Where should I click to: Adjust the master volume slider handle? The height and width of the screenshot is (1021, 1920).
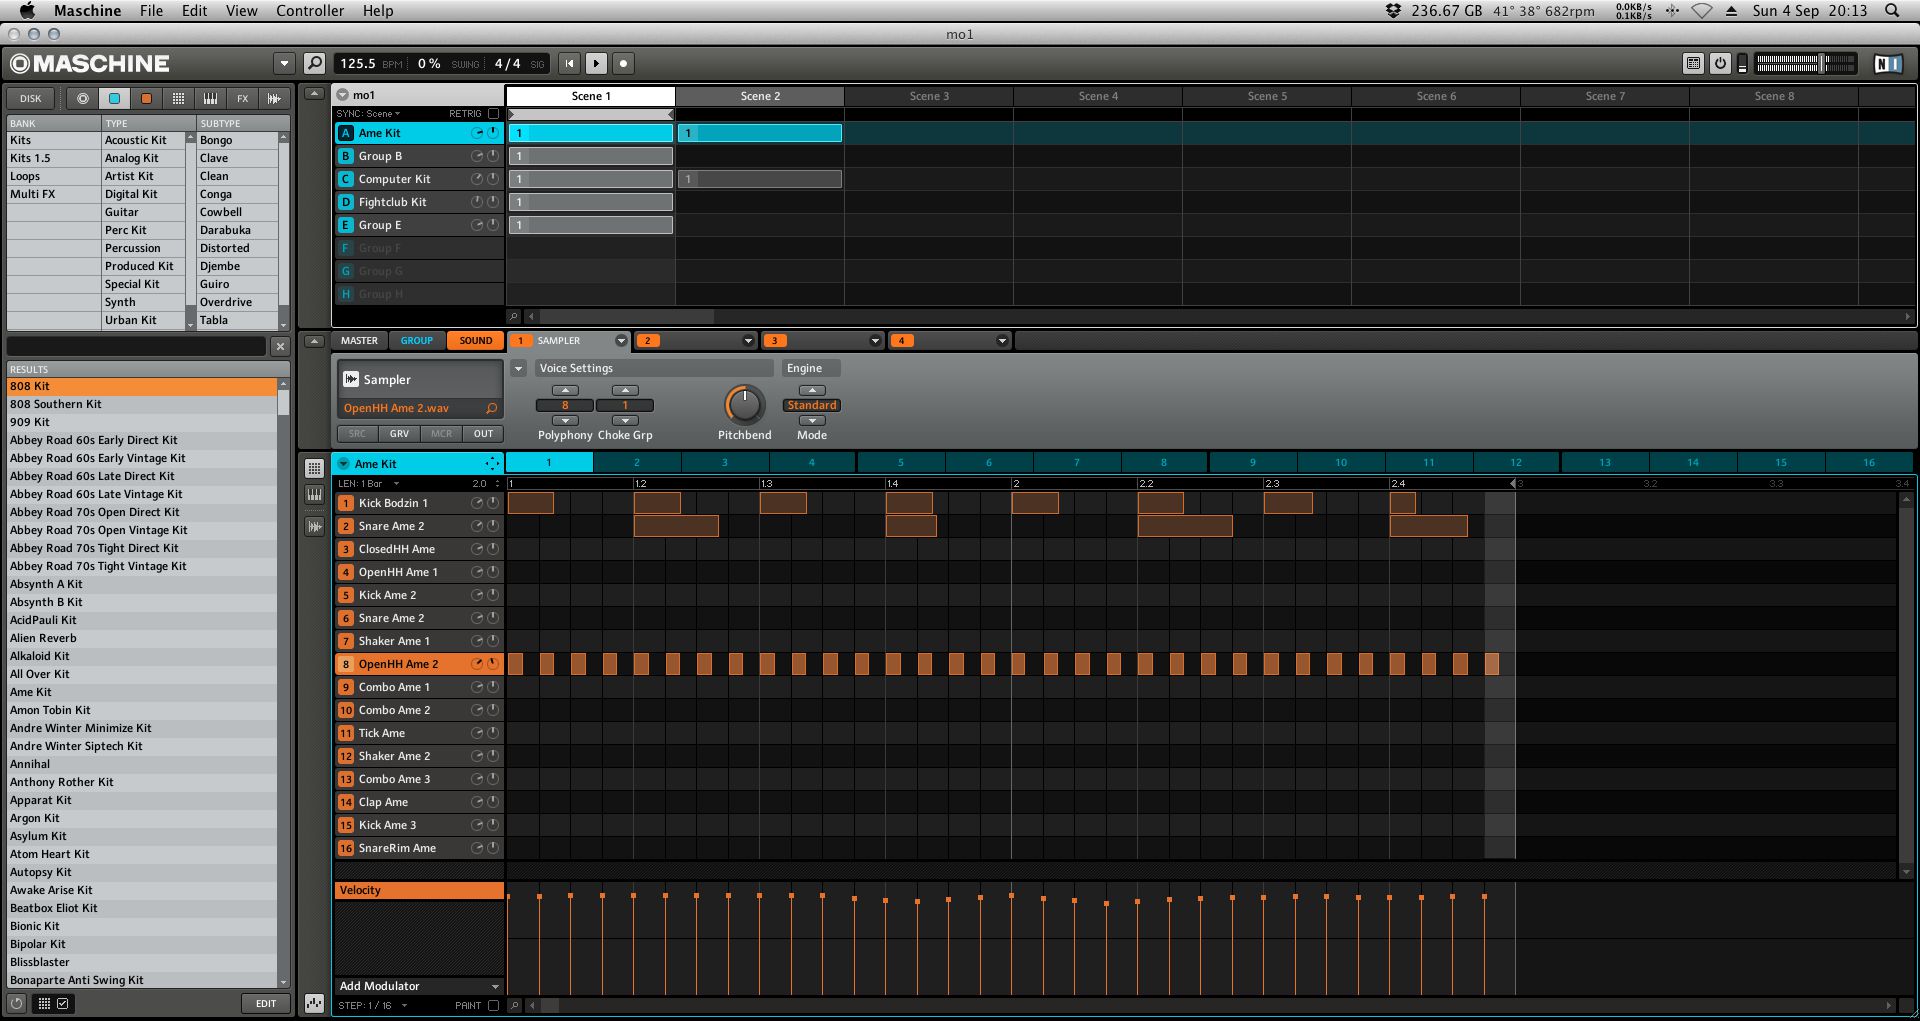point(1823,63)
